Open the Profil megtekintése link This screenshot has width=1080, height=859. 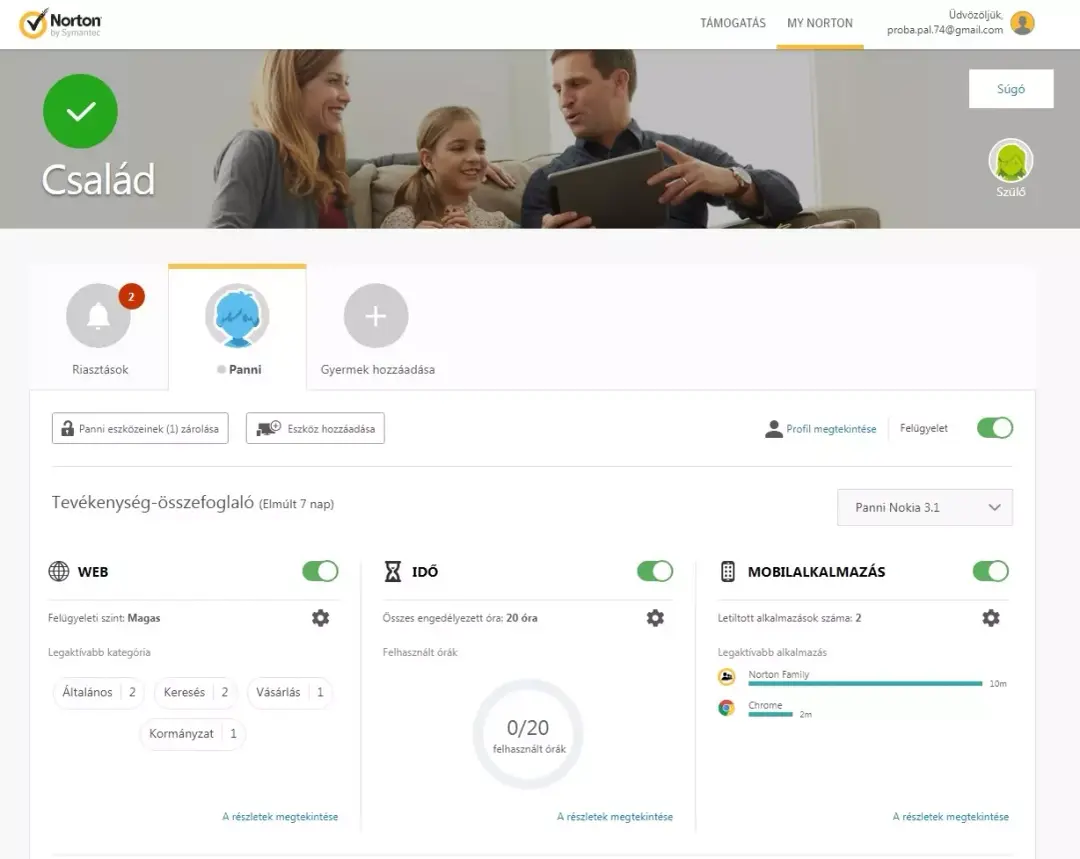[831, 428]
